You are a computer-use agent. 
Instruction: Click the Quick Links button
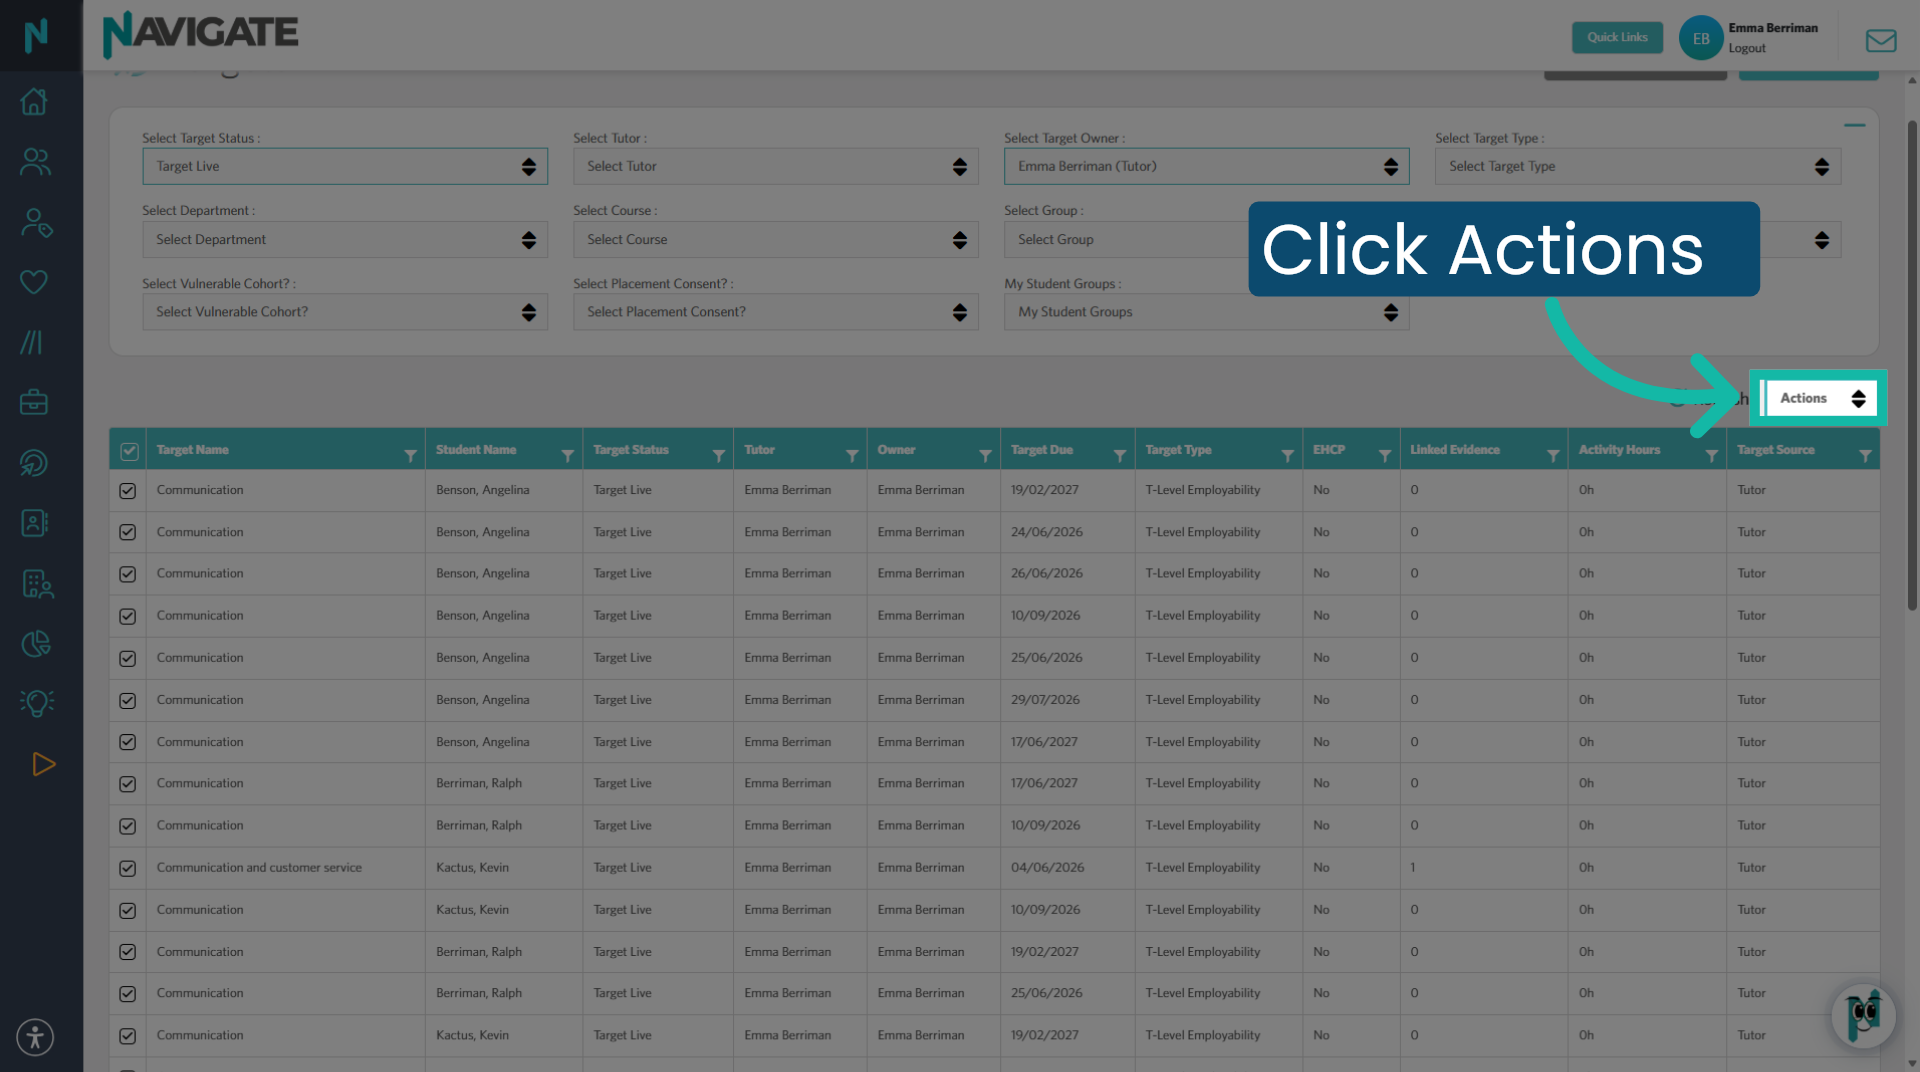pyautogui.click(x=1617, y=37)
